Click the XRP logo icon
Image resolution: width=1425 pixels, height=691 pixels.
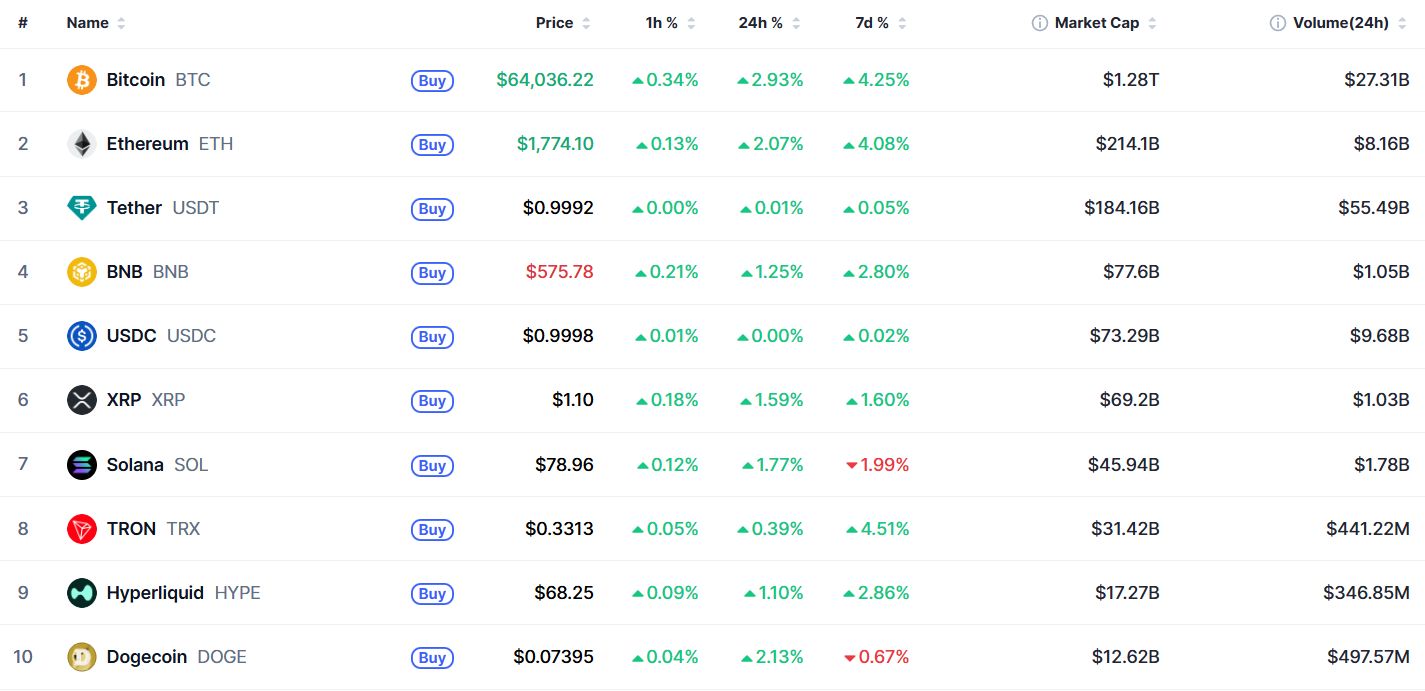pyautogui.click(x=82, y=400)
